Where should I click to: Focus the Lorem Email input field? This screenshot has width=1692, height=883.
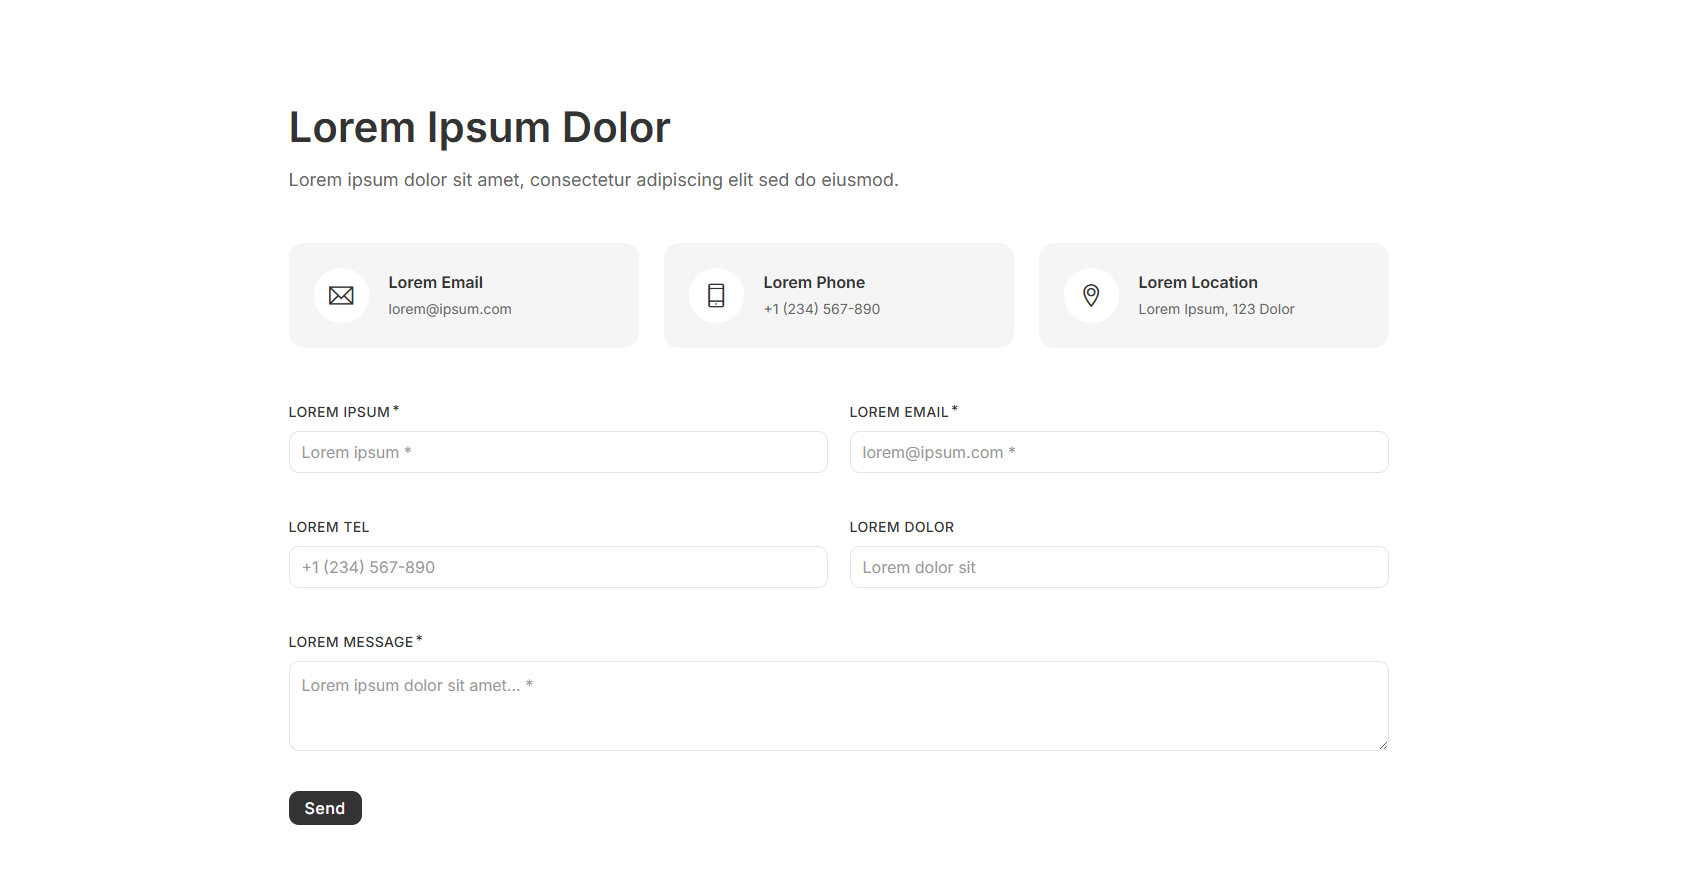tap(1118, 452)
